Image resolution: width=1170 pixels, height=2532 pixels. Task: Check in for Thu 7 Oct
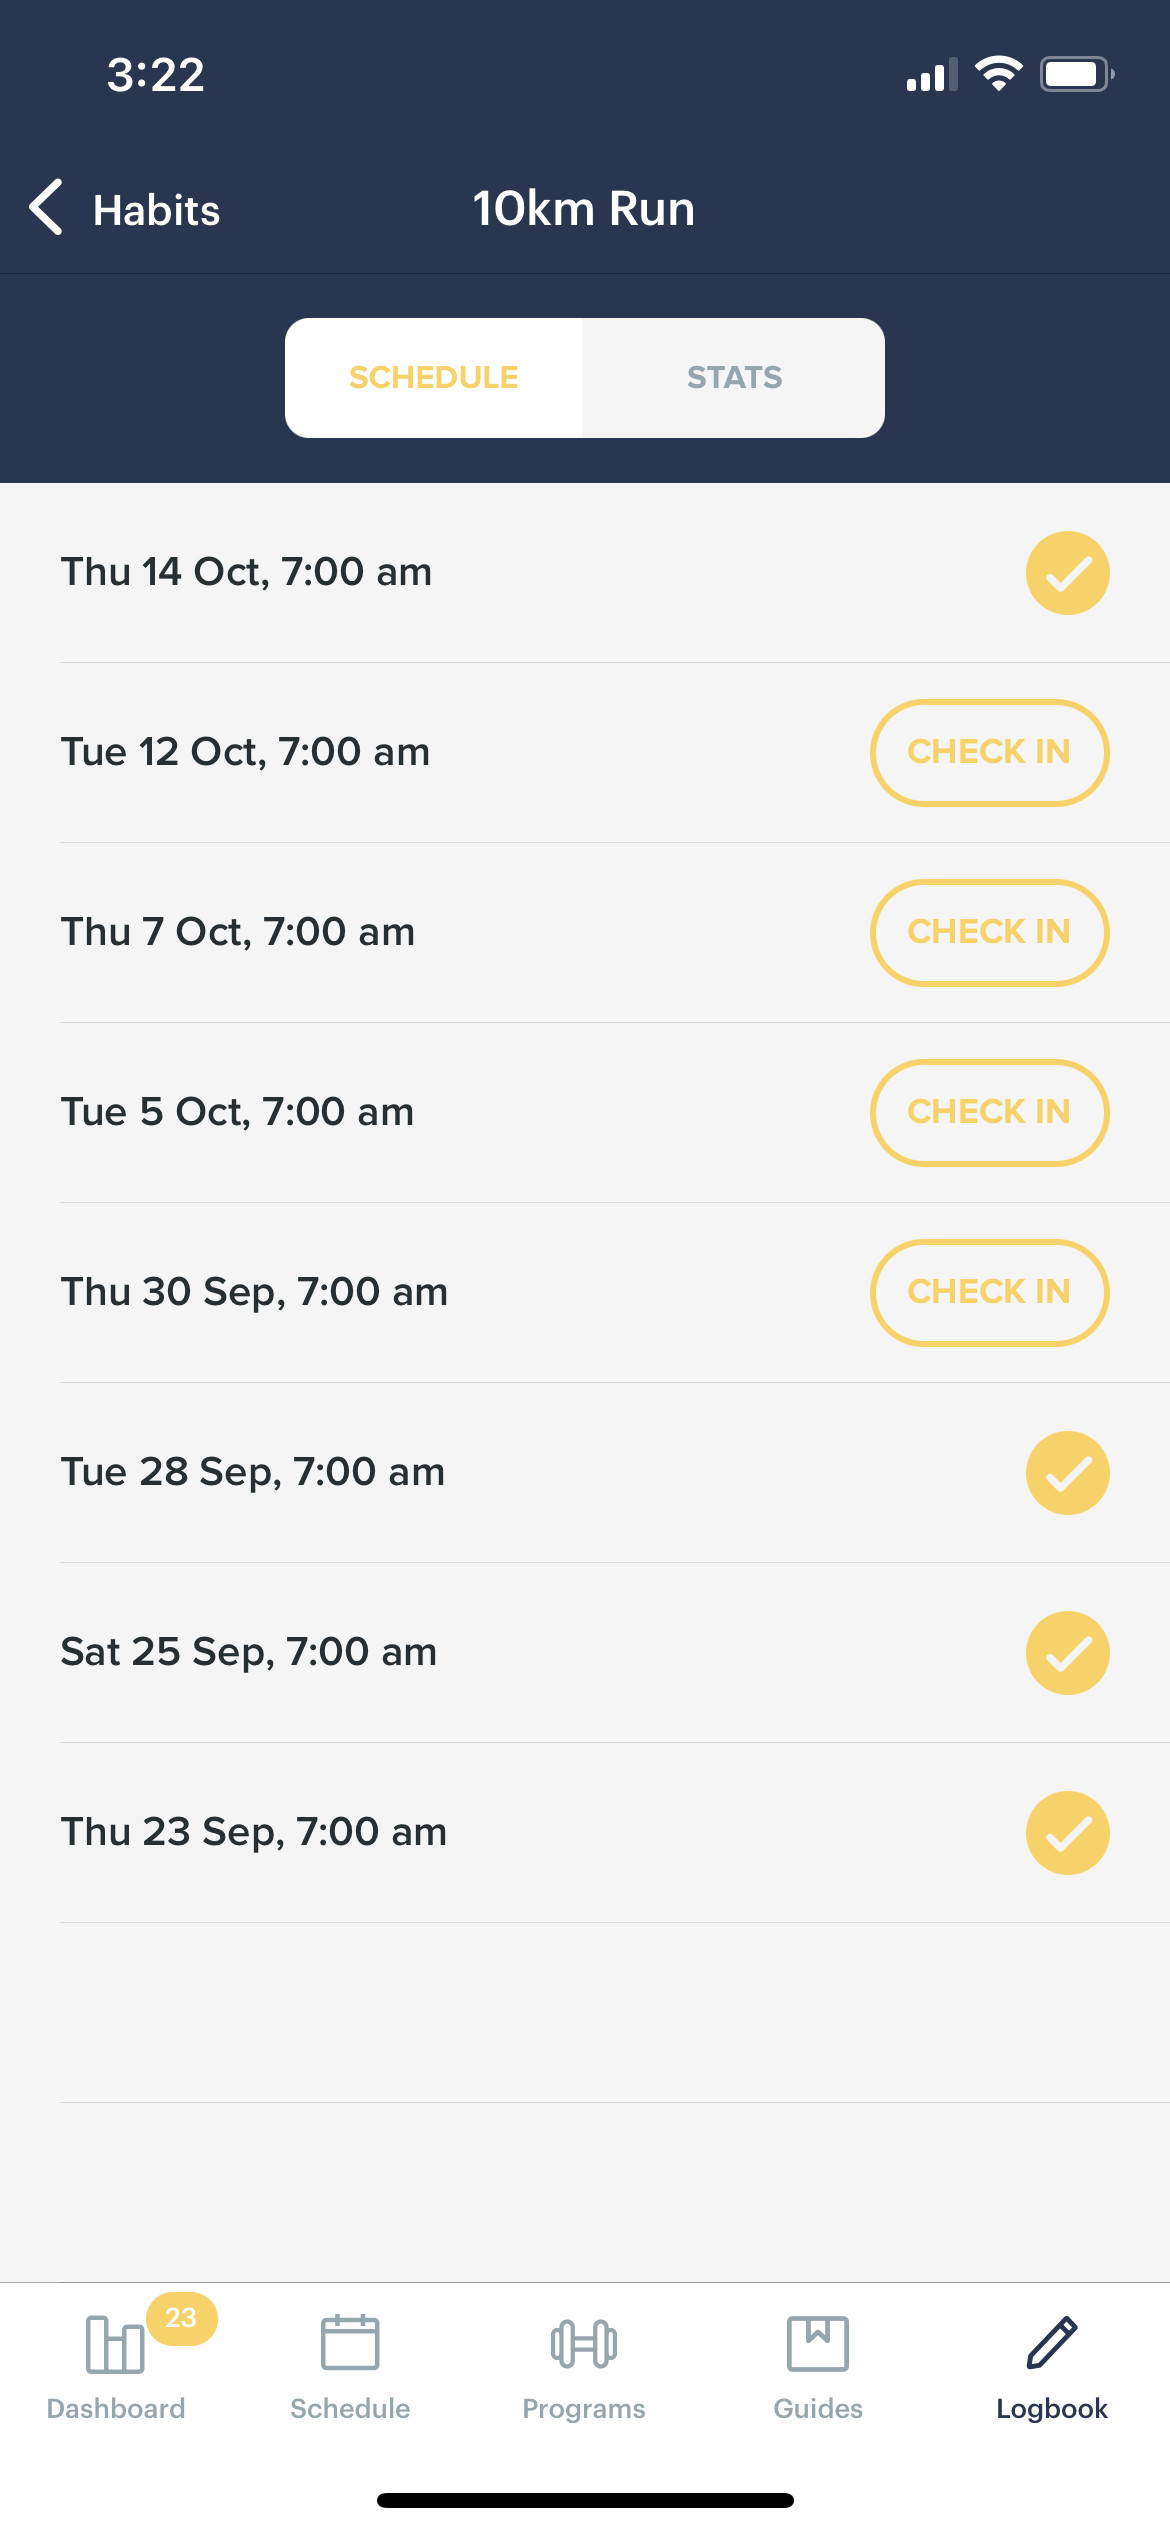click(989, 933)
